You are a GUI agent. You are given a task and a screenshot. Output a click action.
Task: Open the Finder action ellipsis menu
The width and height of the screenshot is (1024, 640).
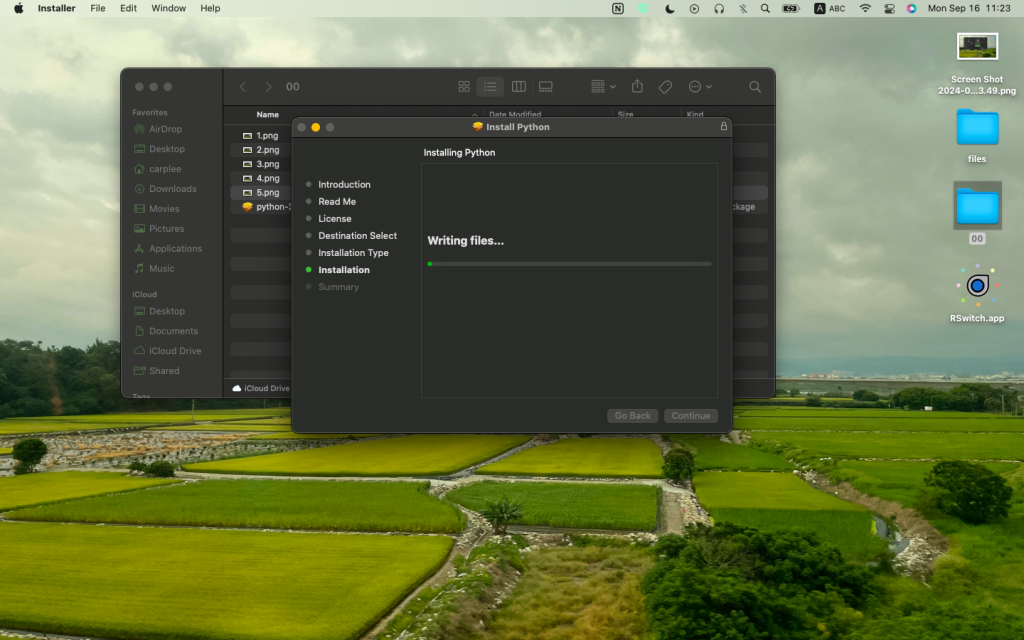click(699, 87)
